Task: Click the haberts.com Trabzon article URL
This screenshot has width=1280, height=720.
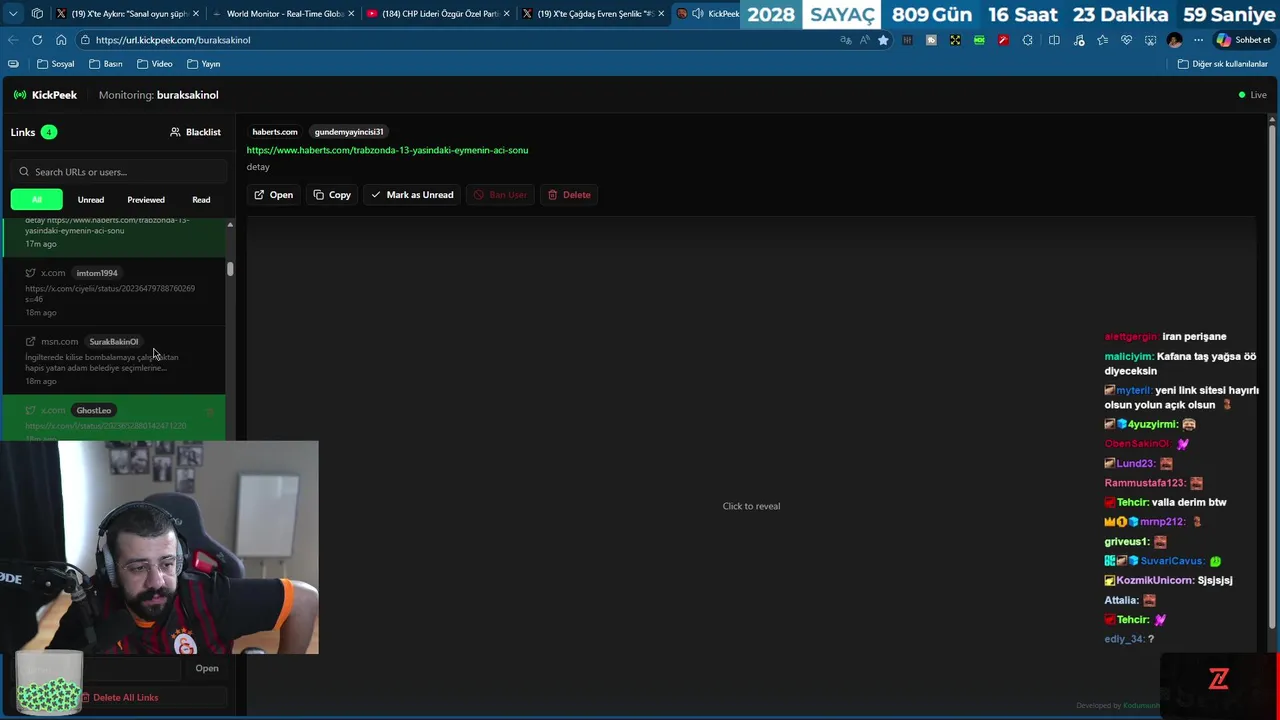Action: 387,150
